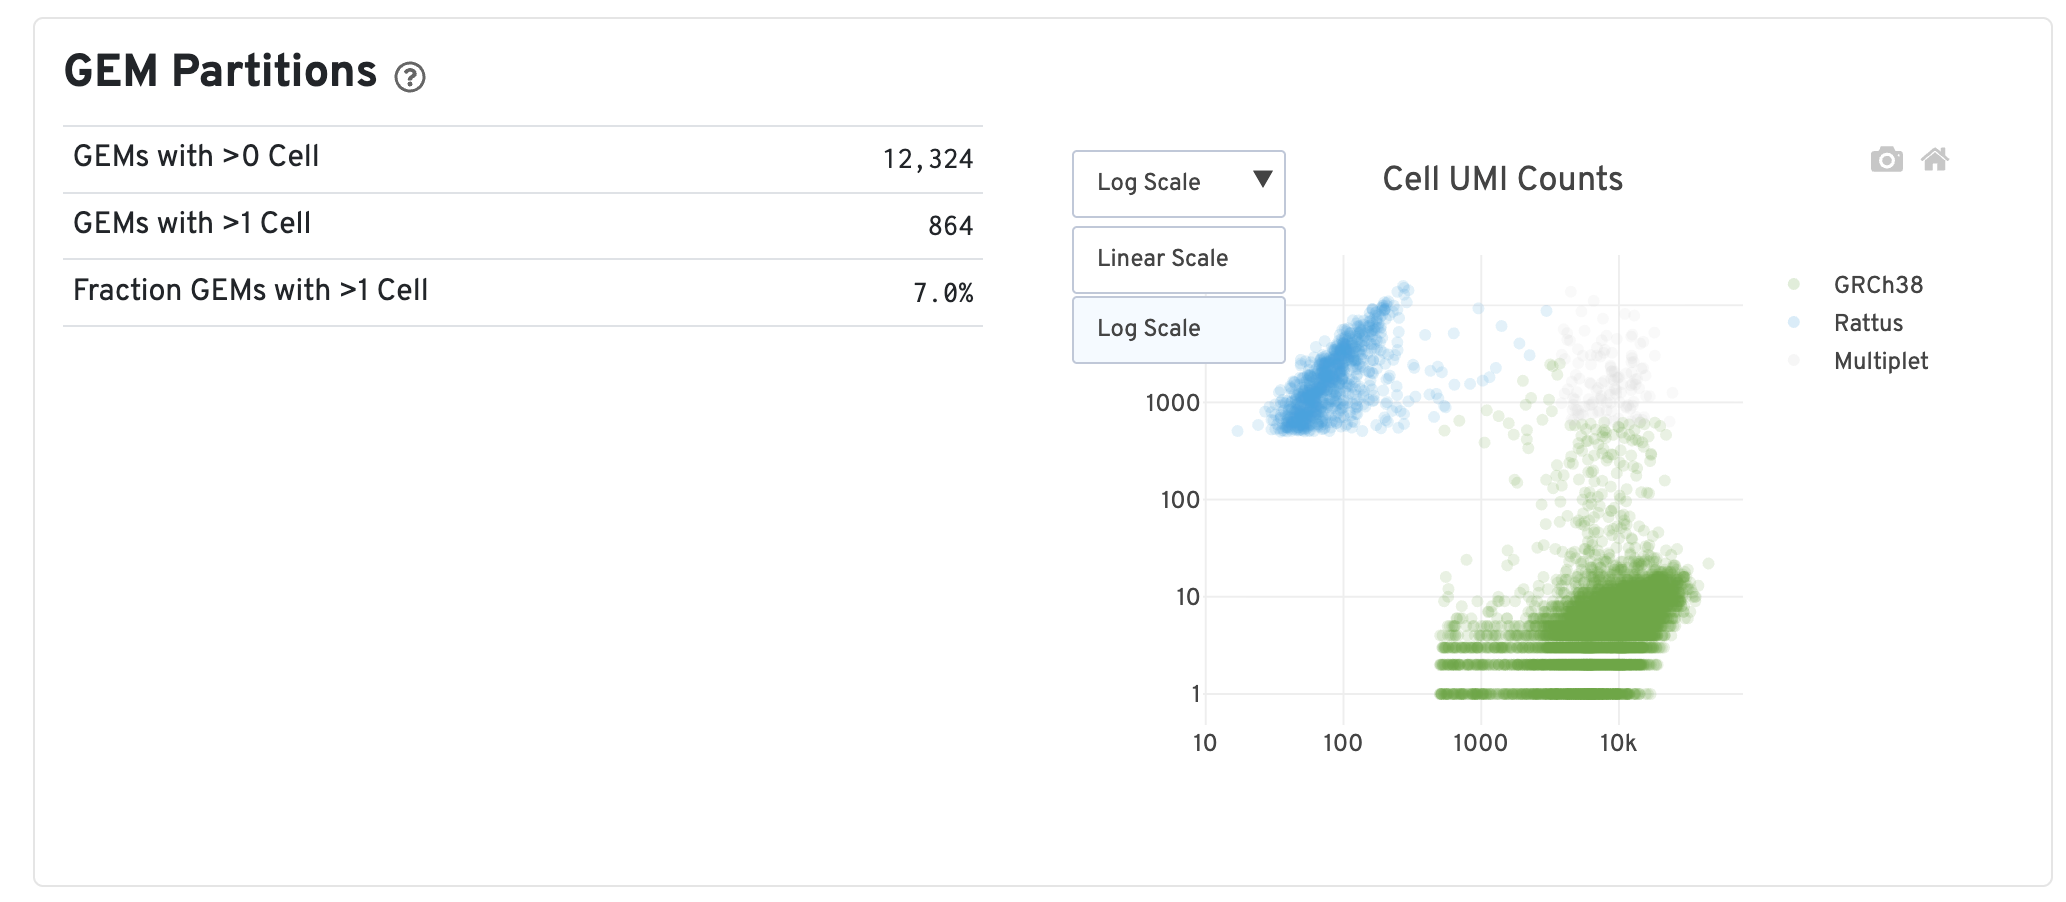Viewport: 2066px width, 902px height.
Task: Click the green GRCh38 legend dot
Action: pos(1794,285)
